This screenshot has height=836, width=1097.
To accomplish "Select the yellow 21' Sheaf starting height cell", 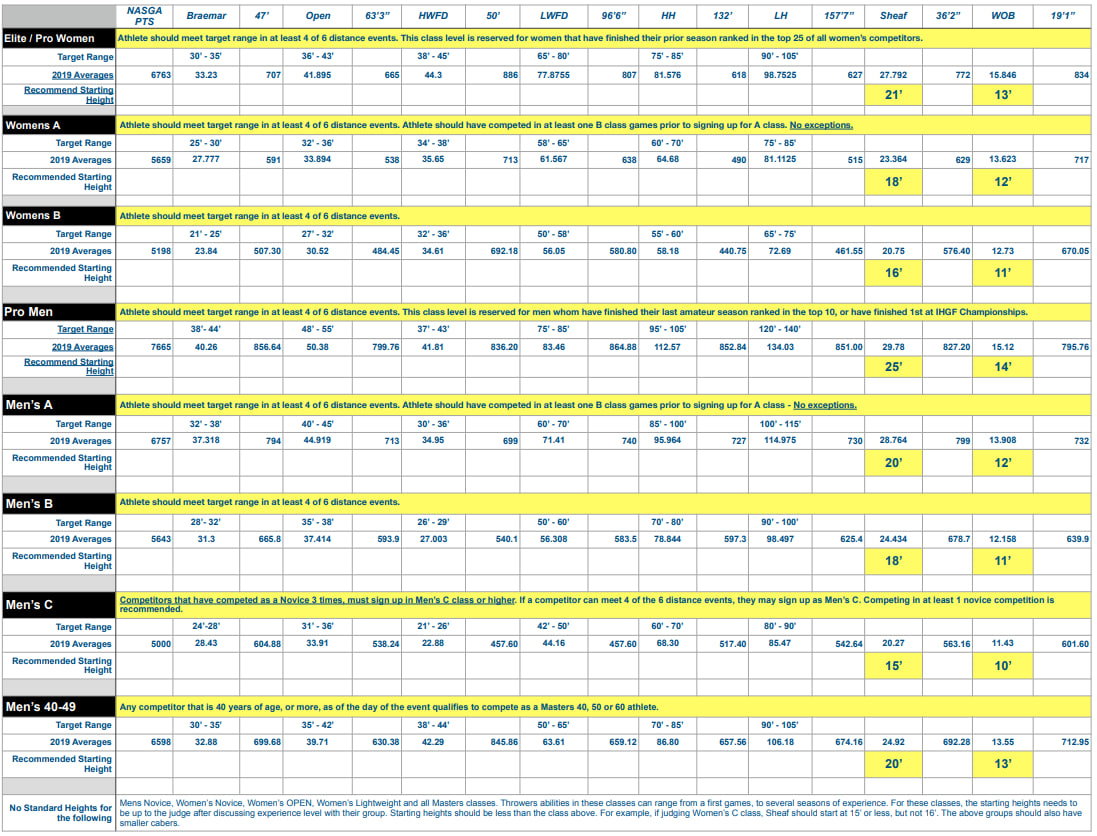I will (x=893, y=94).
